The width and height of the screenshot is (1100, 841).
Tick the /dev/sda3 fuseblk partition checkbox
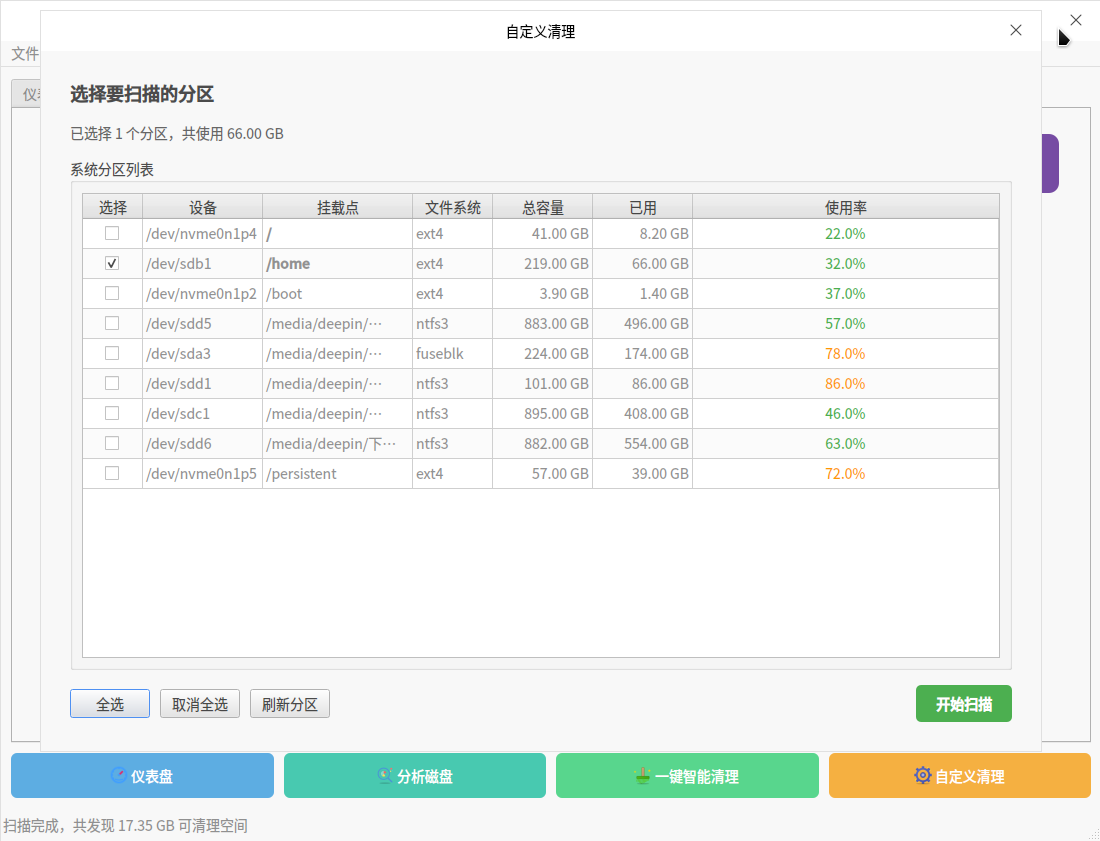[x=112, y=353]
